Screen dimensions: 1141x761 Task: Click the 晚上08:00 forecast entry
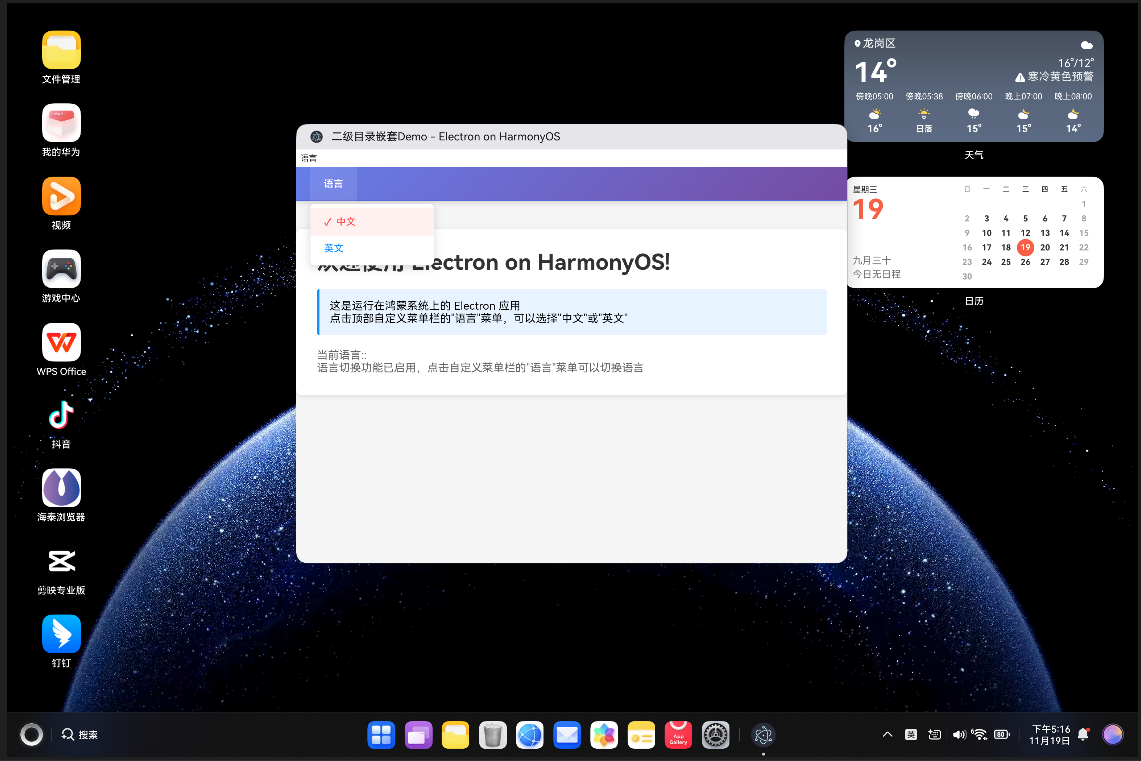(x=1073, y=113)
